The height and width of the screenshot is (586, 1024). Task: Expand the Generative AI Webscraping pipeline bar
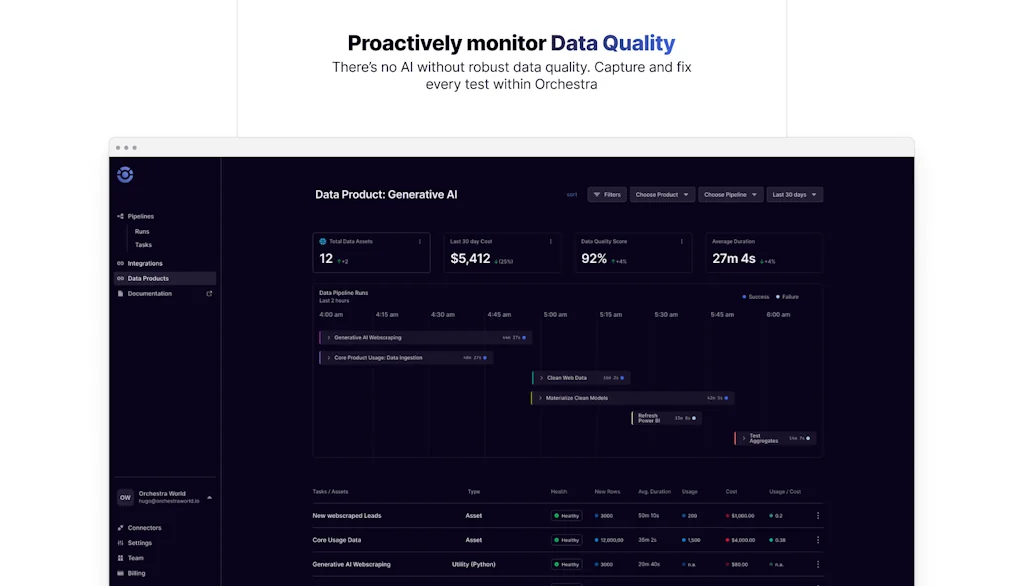(330, 338)
